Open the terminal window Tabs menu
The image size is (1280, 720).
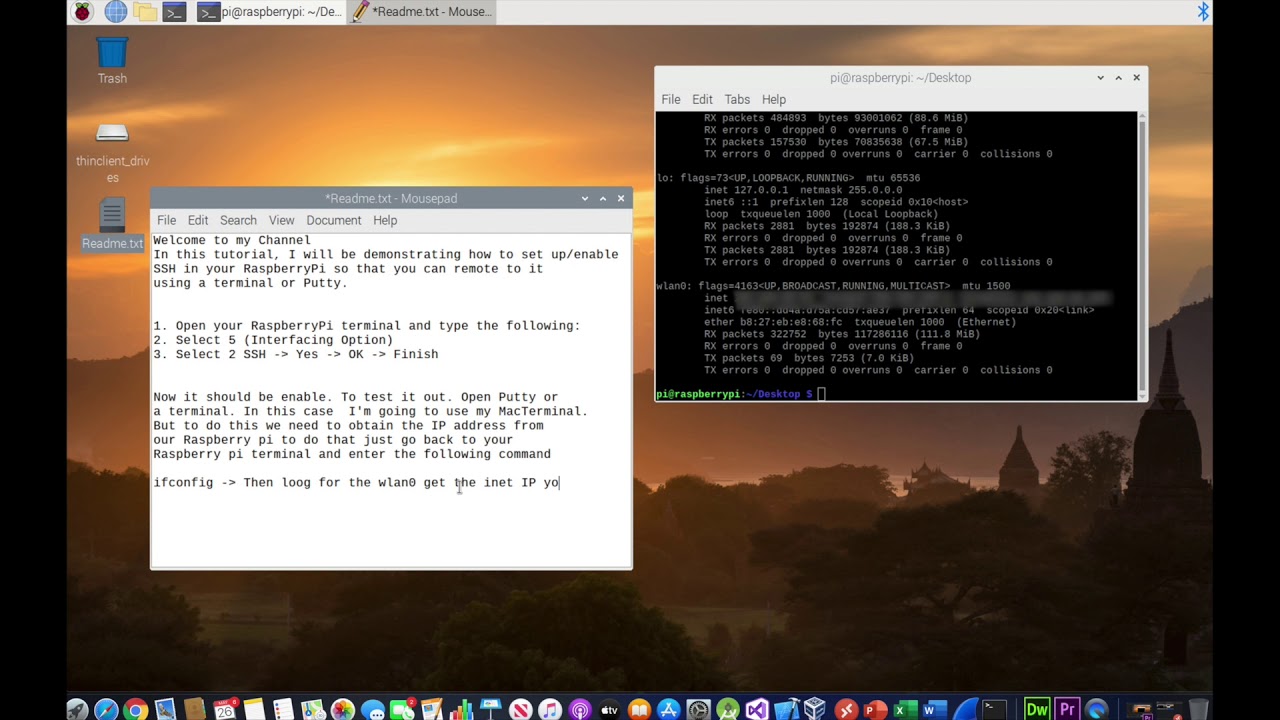(x=737, y=99)
